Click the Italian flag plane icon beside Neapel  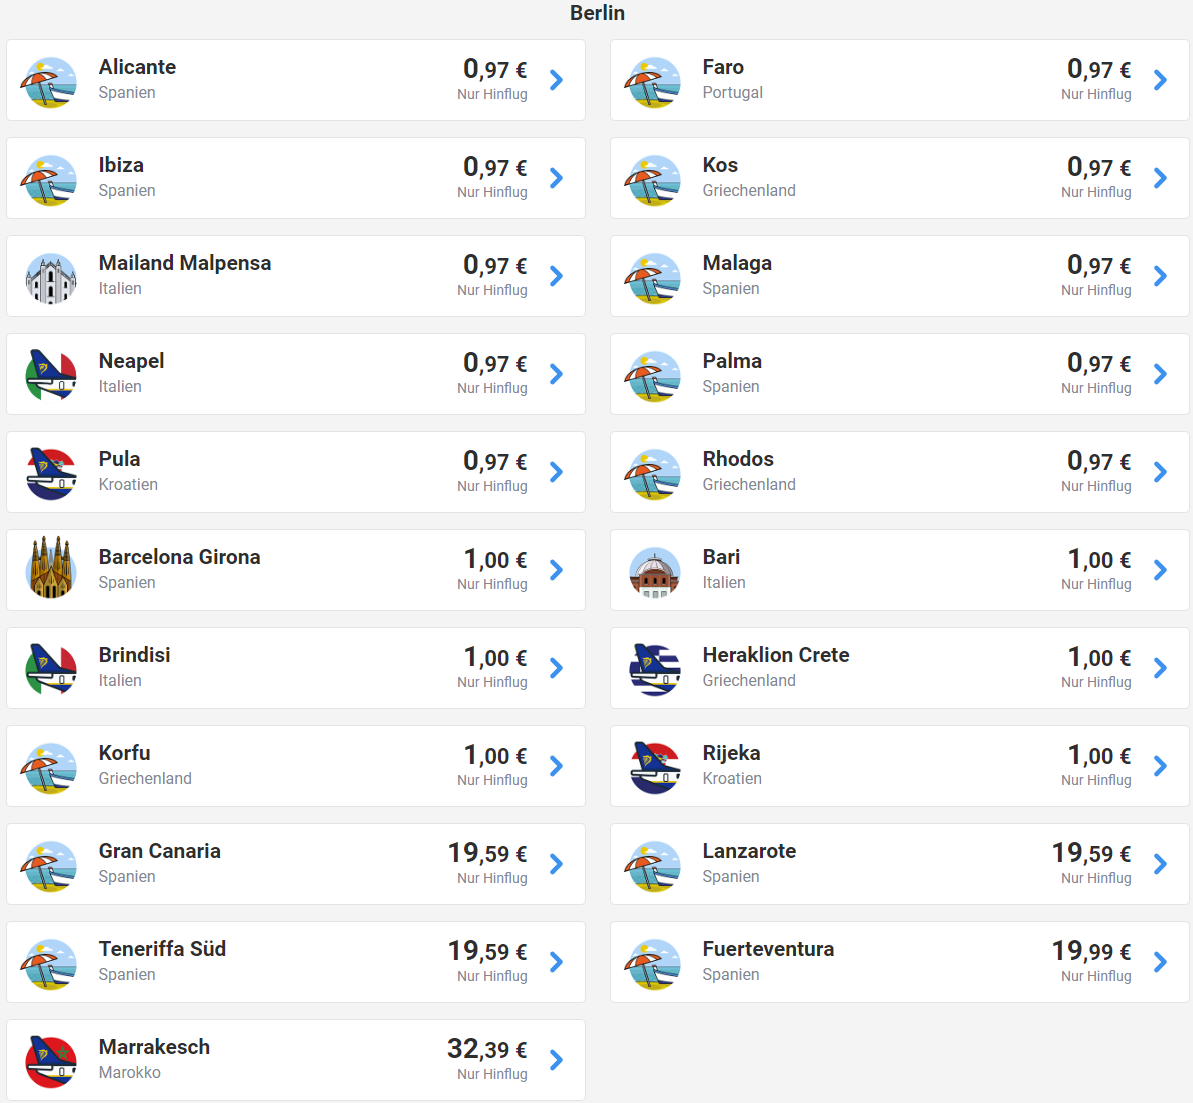pyautogui.click(x=50, y=376)
